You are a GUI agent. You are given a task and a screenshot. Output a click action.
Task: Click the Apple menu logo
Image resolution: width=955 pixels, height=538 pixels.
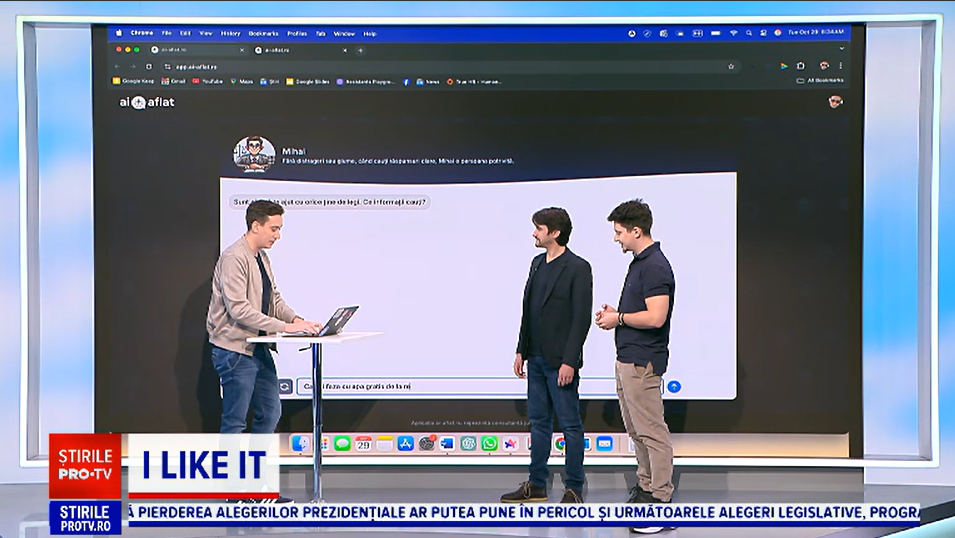(x=119, y=33)
